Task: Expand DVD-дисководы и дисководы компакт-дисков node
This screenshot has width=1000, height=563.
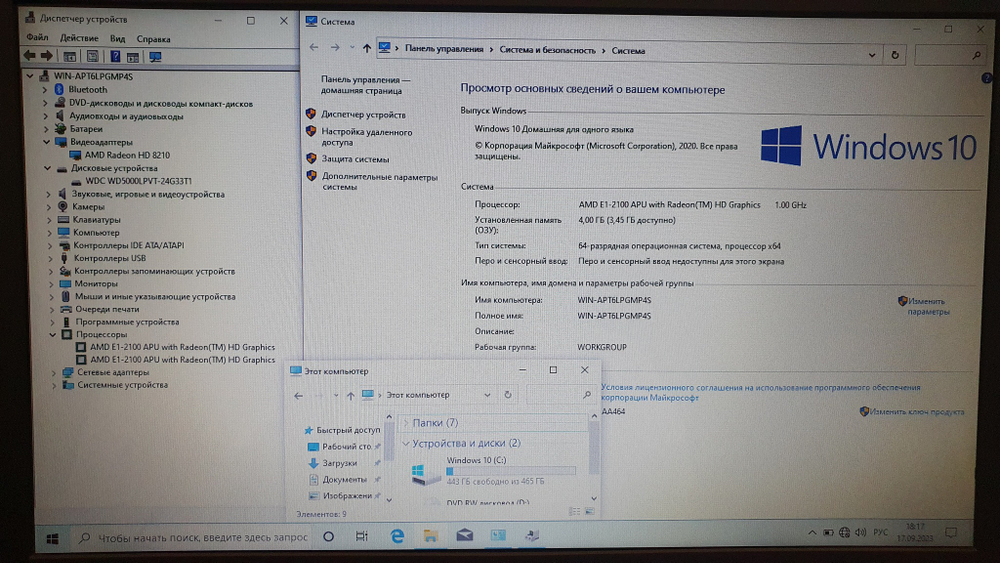Action: point(45,103)
